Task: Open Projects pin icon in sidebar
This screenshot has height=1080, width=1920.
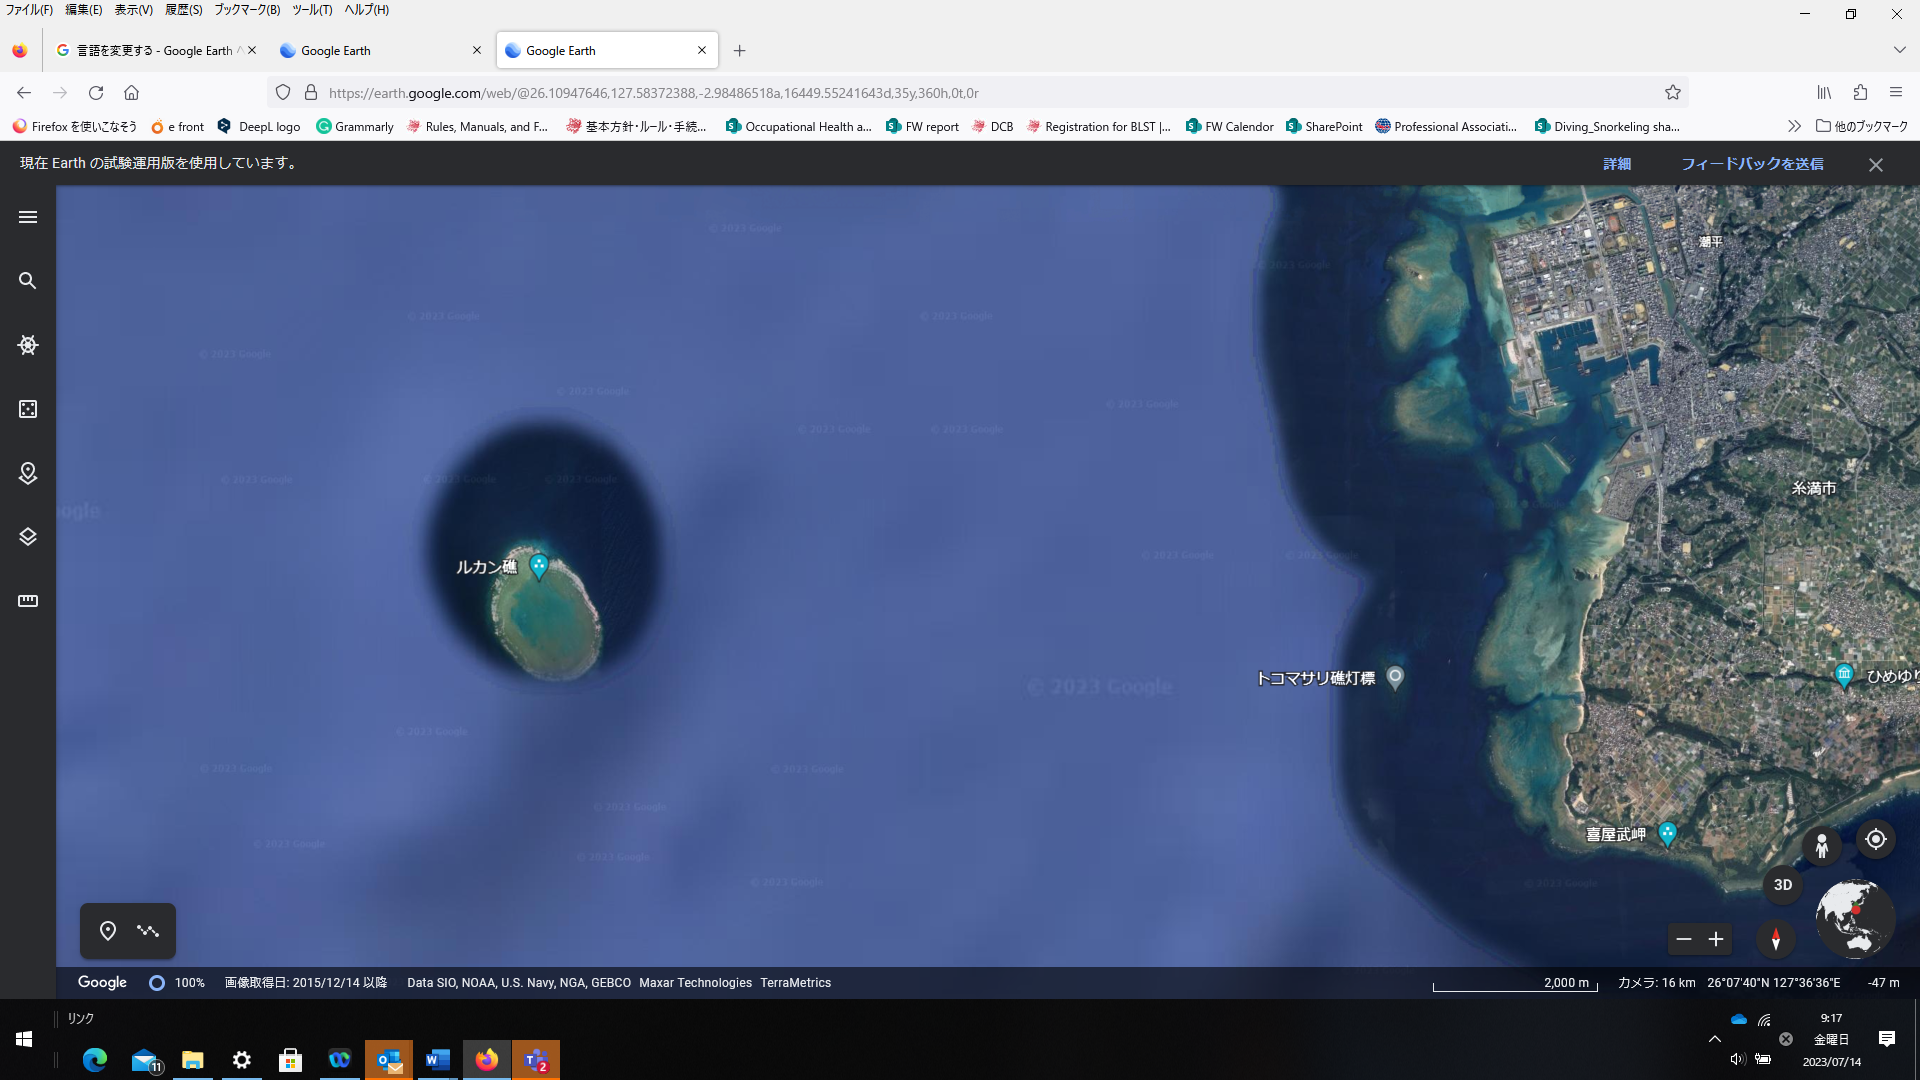Action: point(28,473)
